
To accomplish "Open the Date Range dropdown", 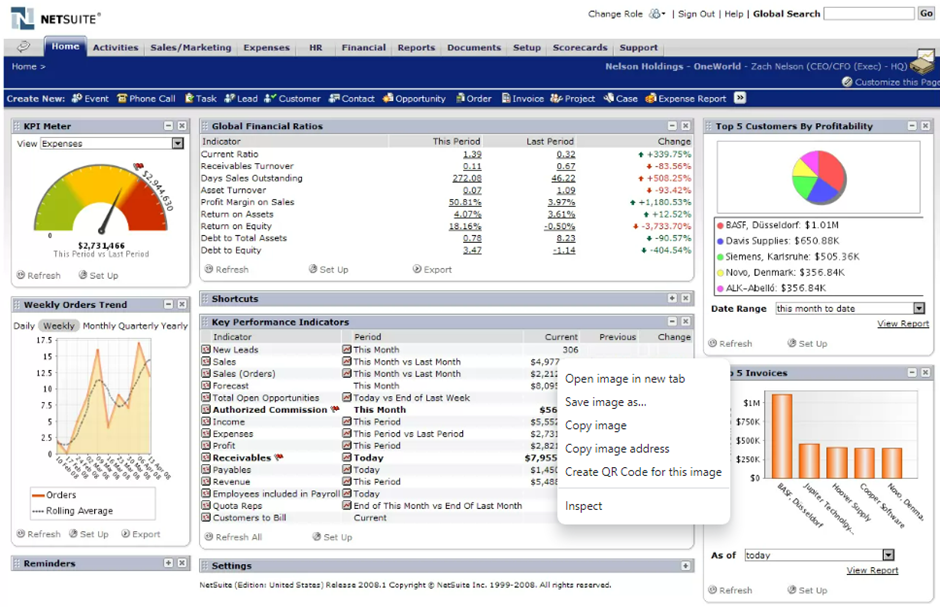I will pyautogui.click(x=919, y=308).
